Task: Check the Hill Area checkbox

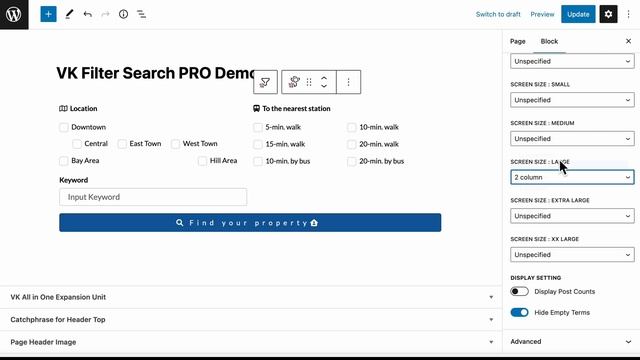Action: click(202, 161)
